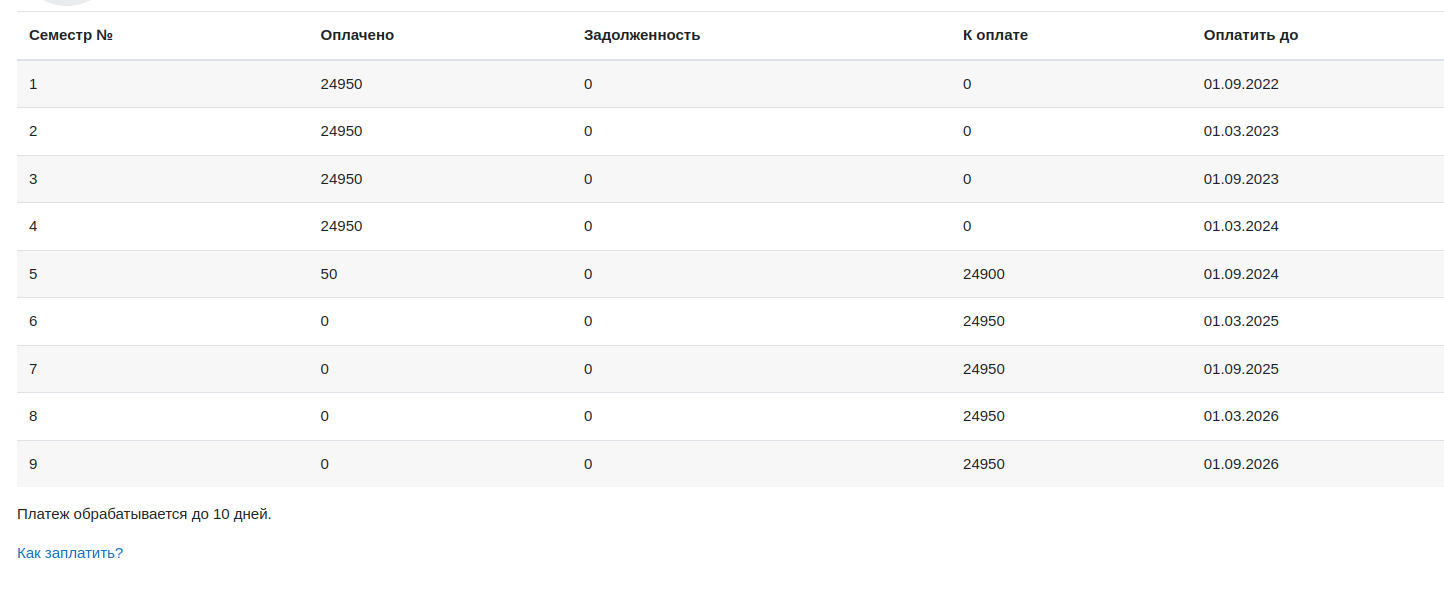Screen dimensions: 1444x598
Task: Click the 'Семестр №' column header
Action: 70,35
